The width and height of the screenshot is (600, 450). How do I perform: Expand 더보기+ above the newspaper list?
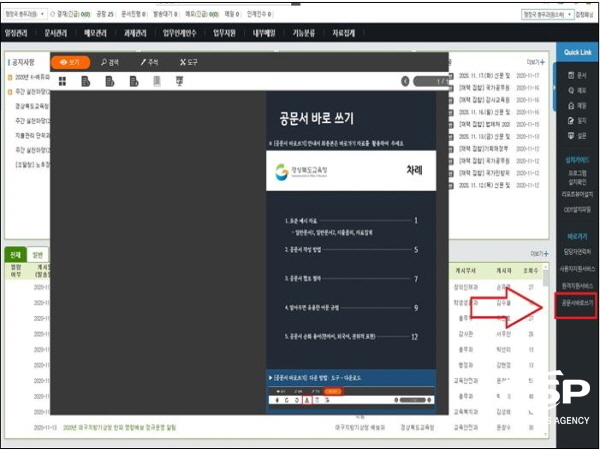pyautogui.click(x=536, y=62)
